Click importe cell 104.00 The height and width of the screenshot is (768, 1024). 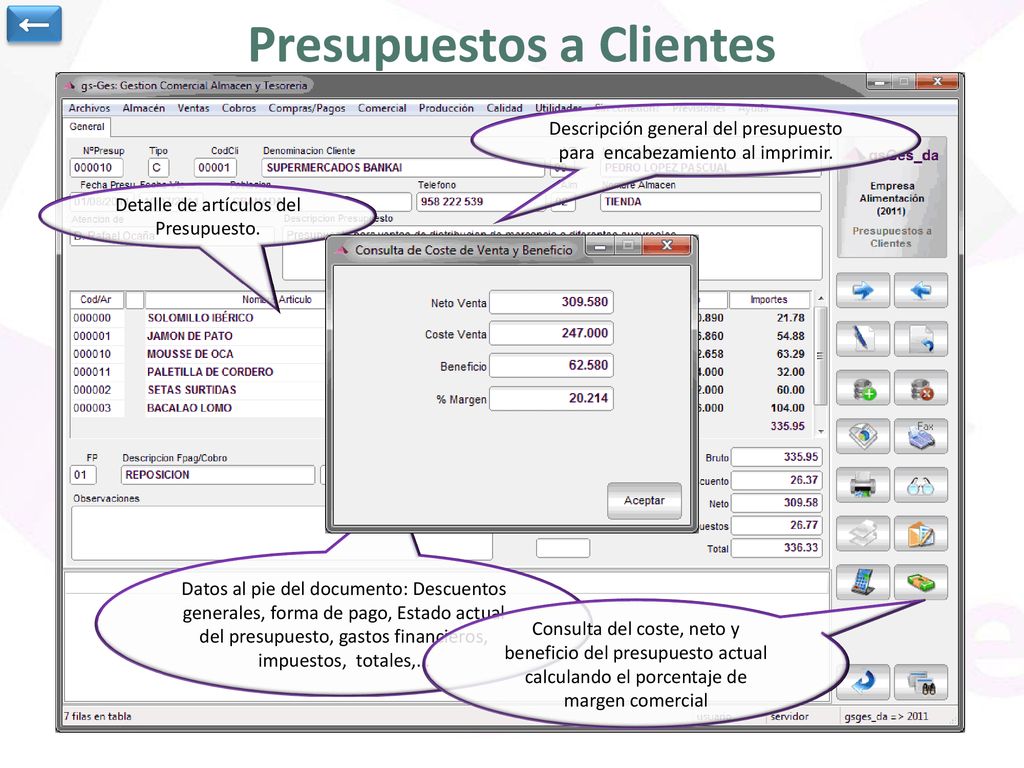click(x=788, y=408)
